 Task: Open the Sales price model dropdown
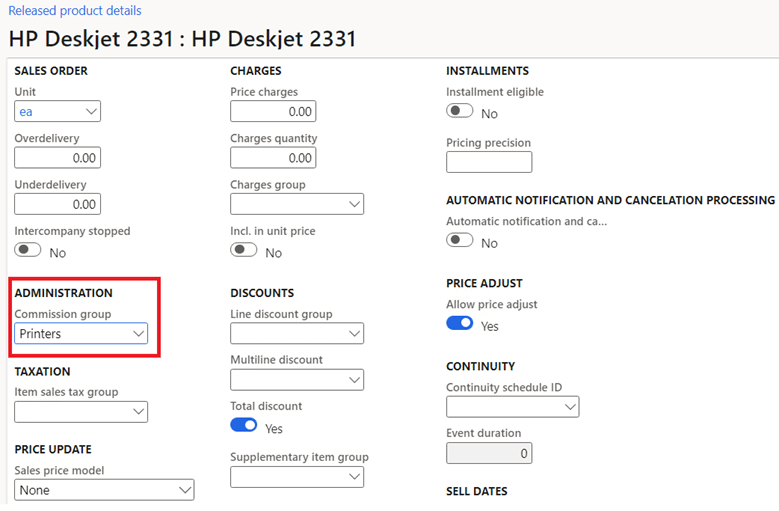(104, 490)
